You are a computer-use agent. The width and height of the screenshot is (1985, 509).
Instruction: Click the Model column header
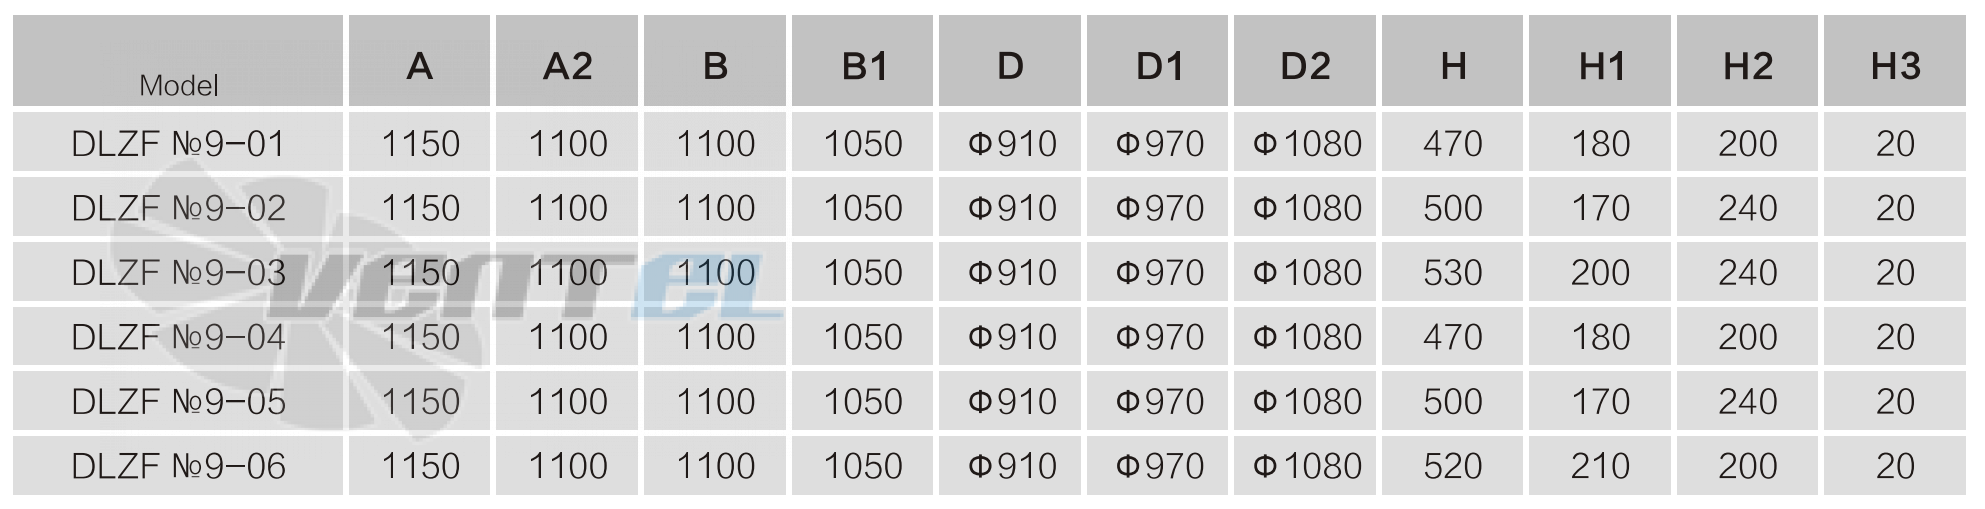tap(178, 61)
